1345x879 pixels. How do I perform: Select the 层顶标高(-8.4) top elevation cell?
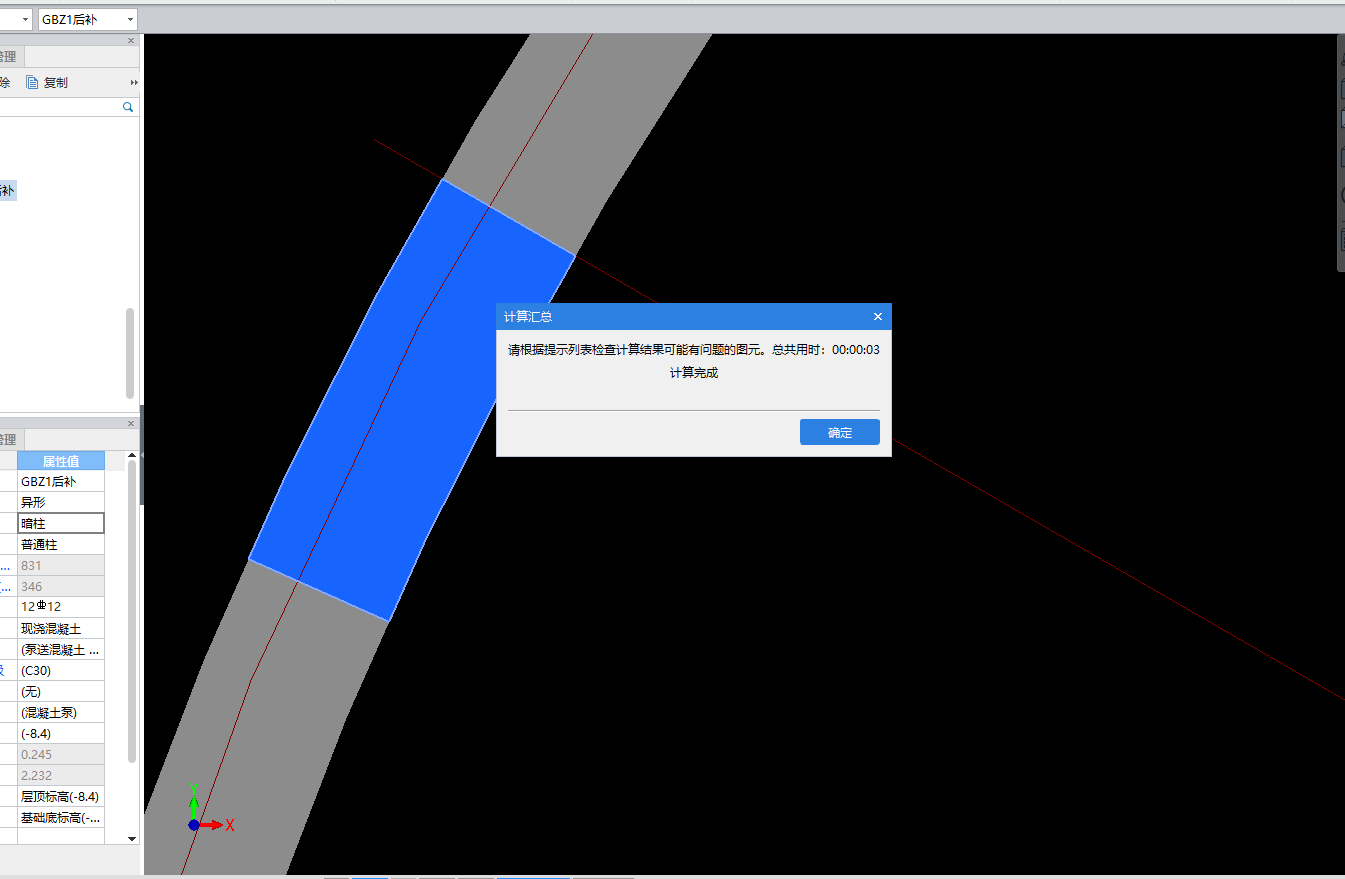point(61,796)
